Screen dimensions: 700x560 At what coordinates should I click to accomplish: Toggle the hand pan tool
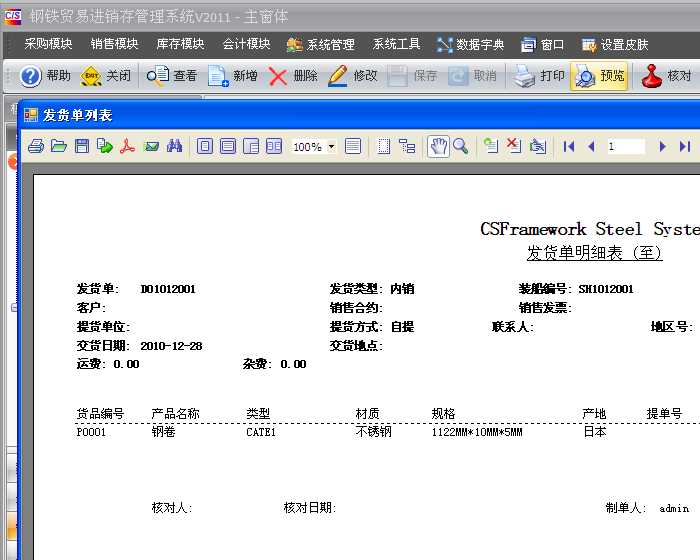pos(438,146)
